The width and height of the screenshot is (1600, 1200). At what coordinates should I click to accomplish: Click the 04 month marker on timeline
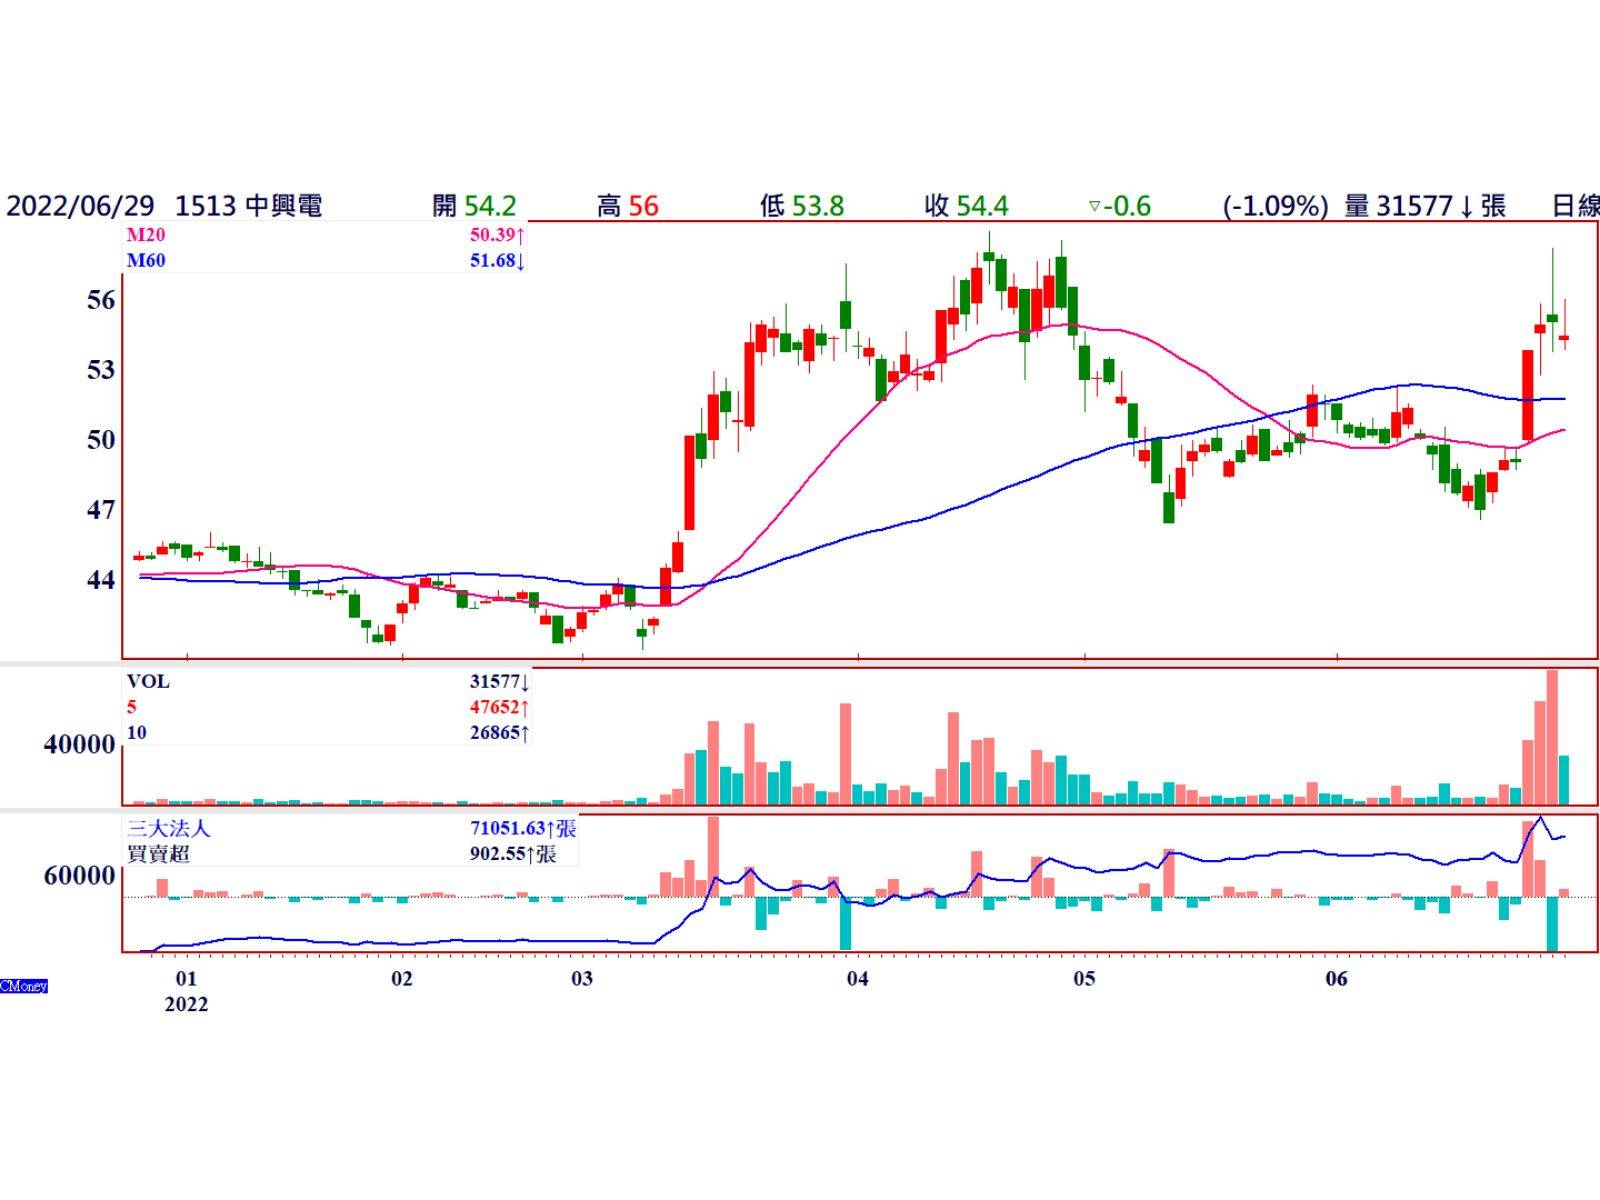point(857,978)
